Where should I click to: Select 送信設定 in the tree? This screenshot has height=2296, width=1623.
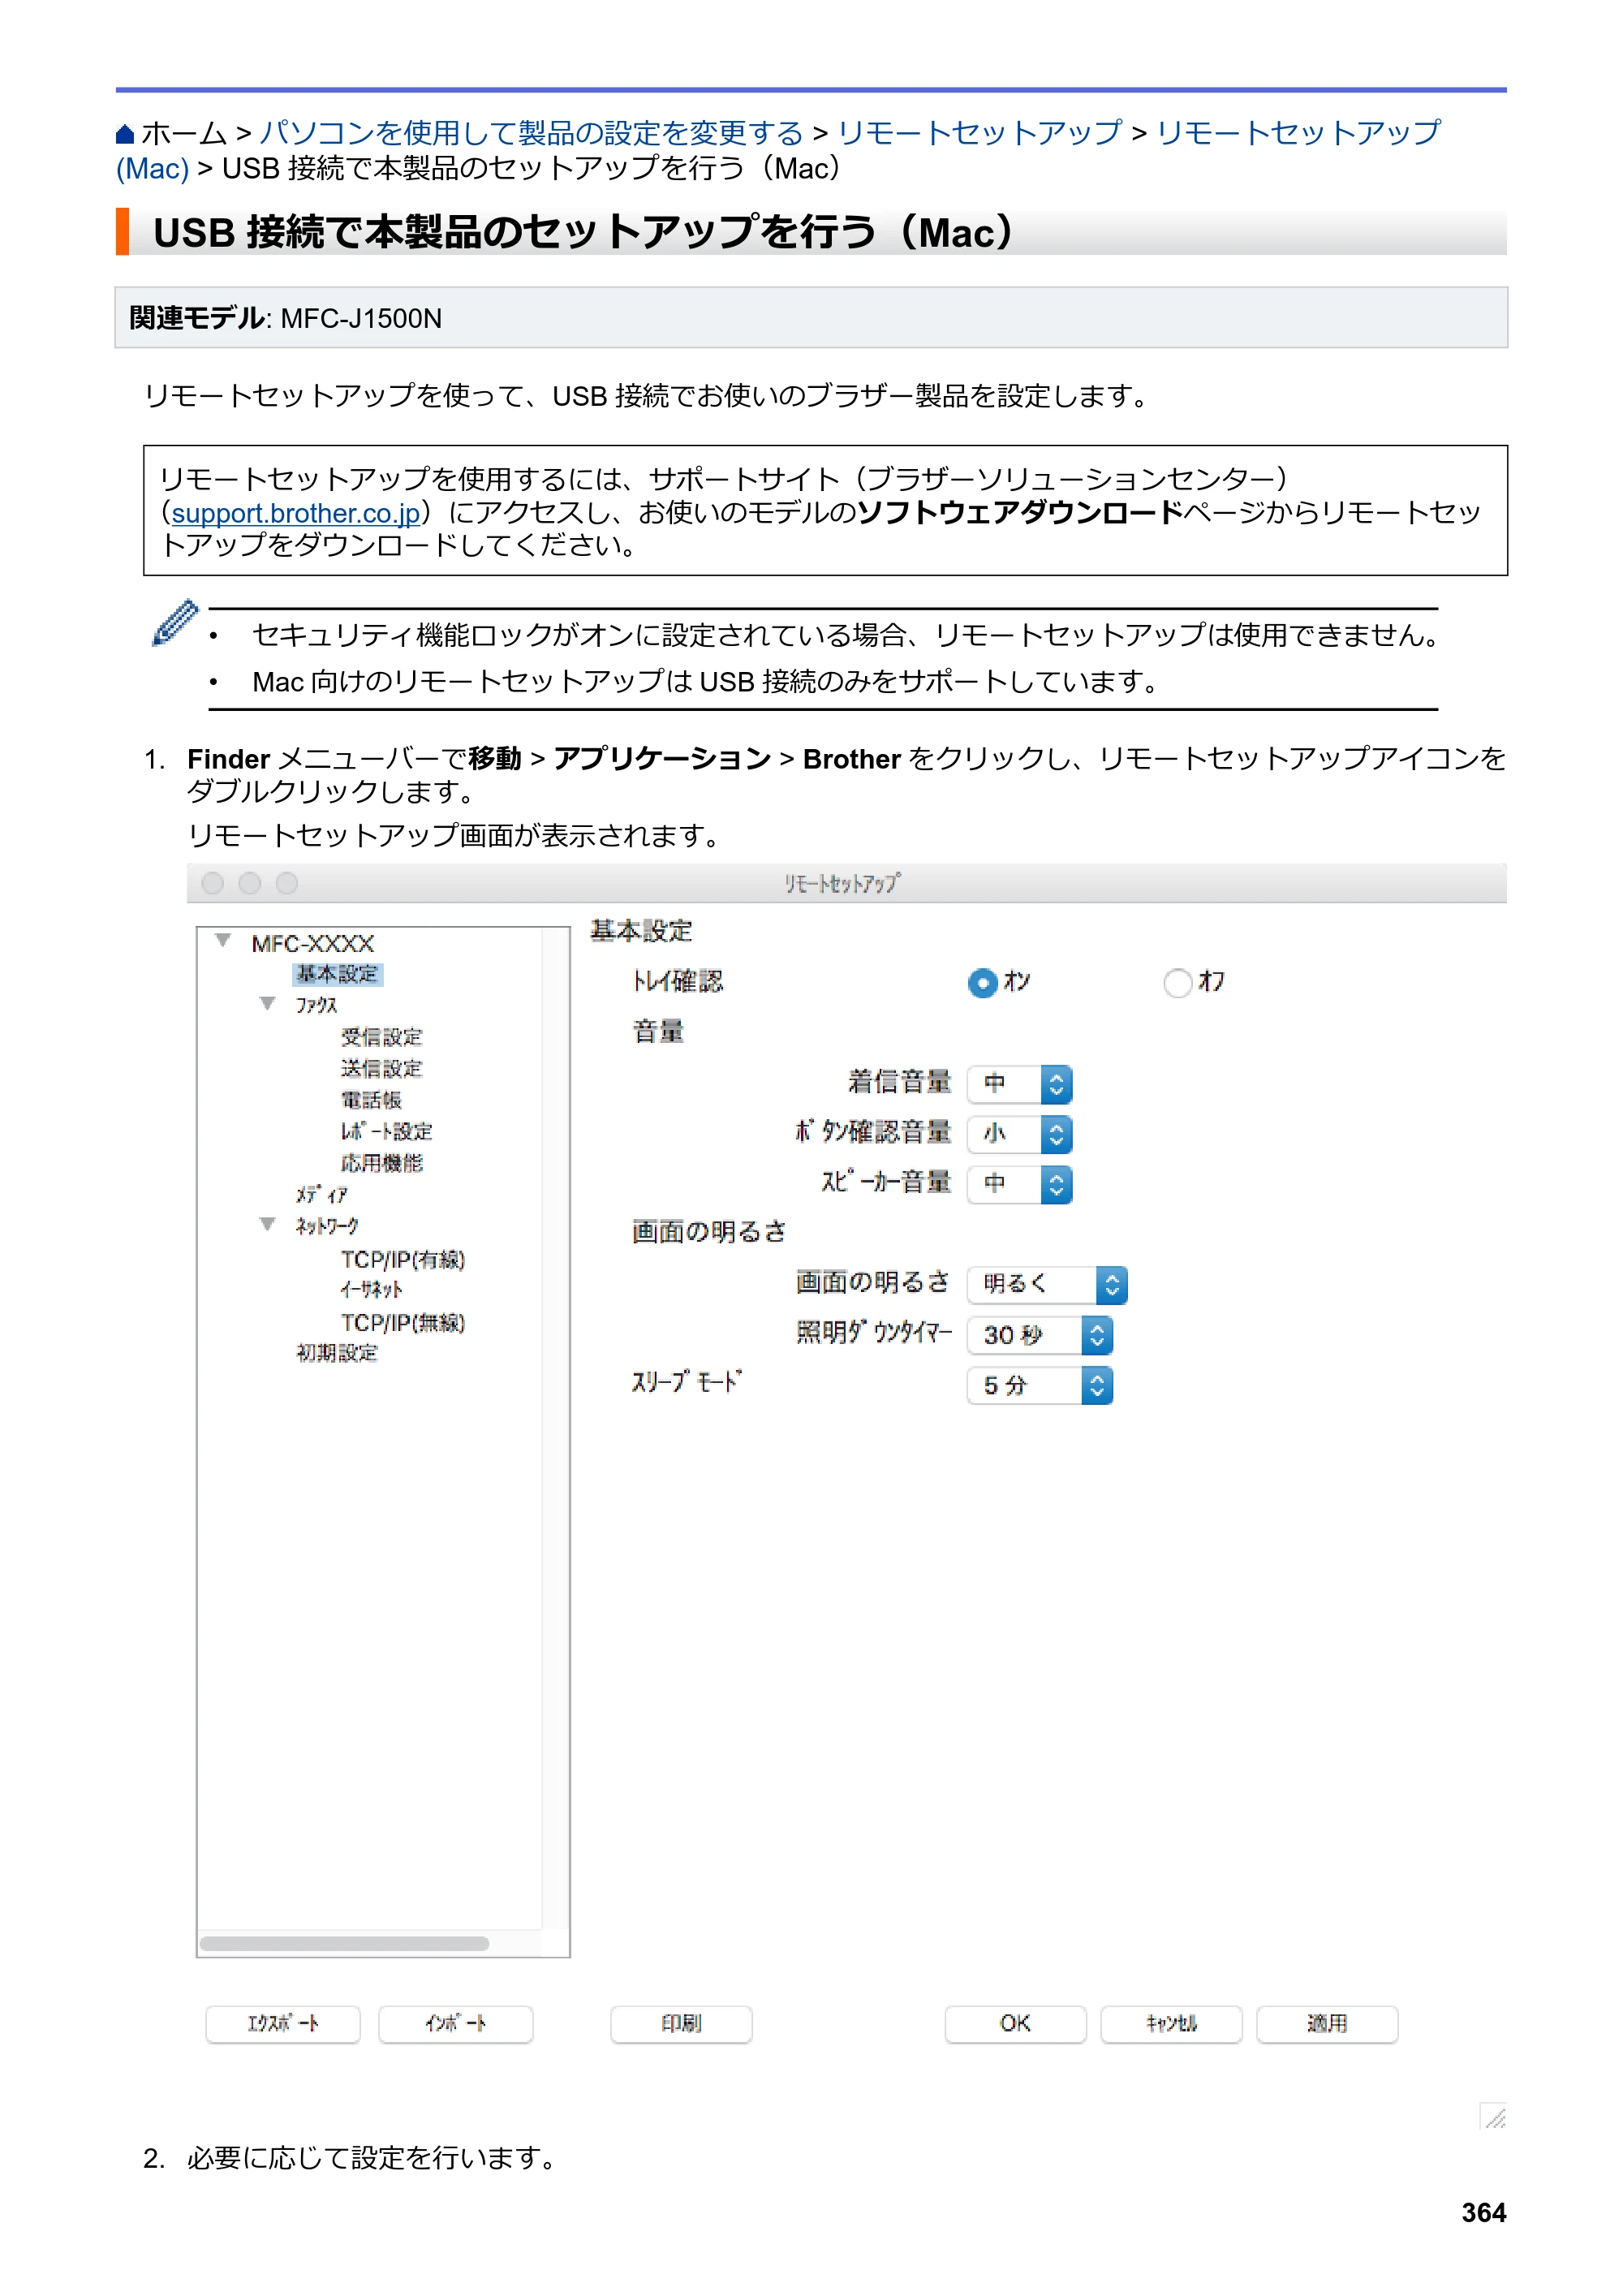pos(381,1069)
